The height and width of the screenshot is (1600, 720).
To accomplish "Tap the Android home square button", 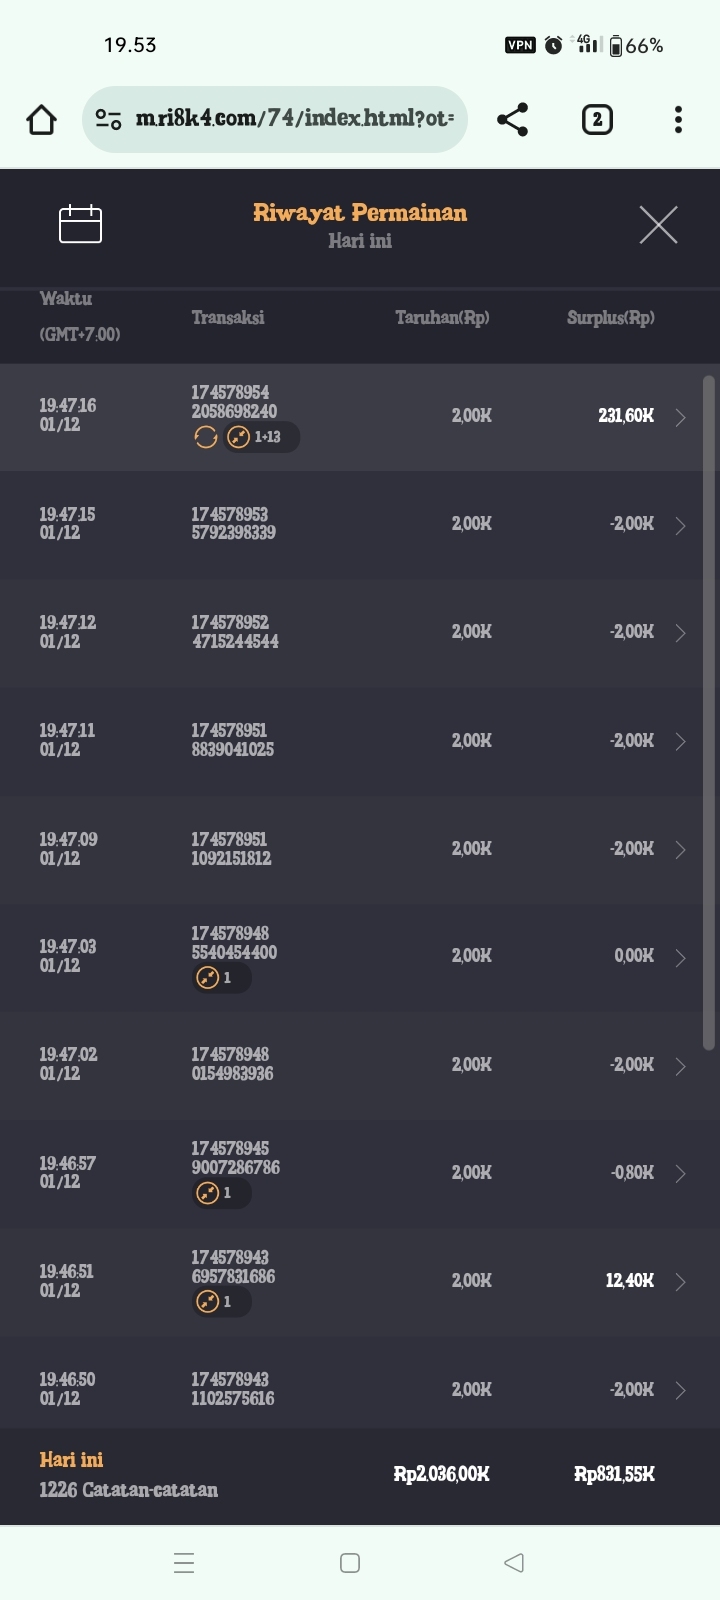I will (350, 1563).
